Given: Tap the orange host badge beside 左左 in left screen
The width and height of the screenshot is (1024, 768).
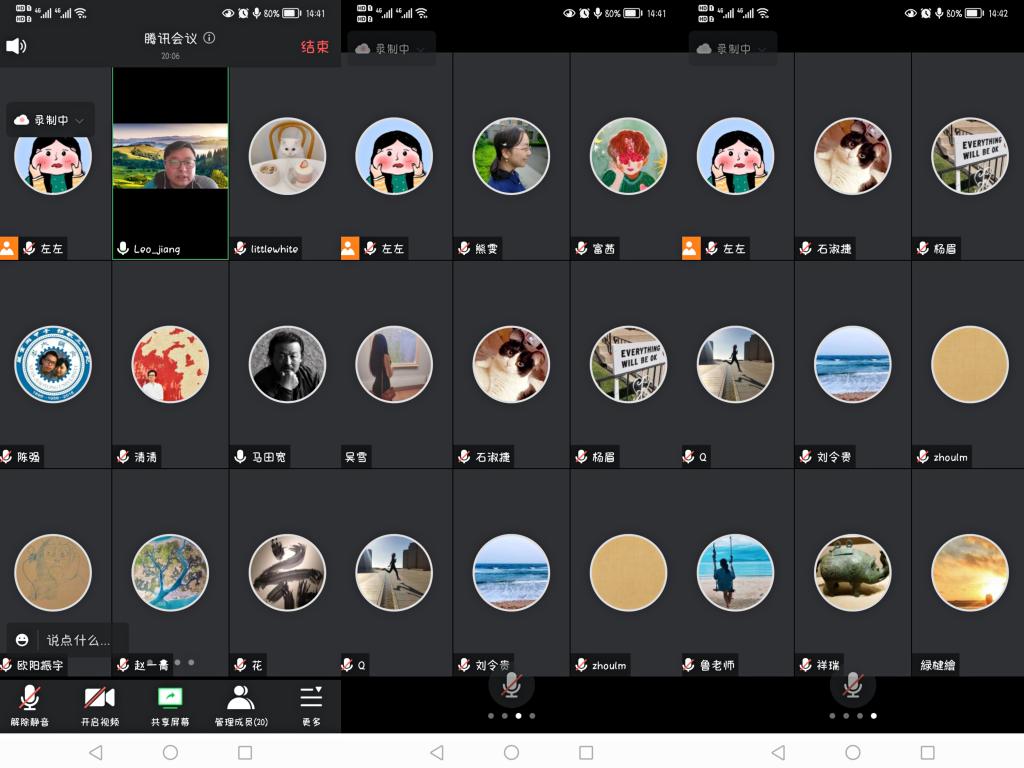Looking at the screenshot, I should coord(8,248).
